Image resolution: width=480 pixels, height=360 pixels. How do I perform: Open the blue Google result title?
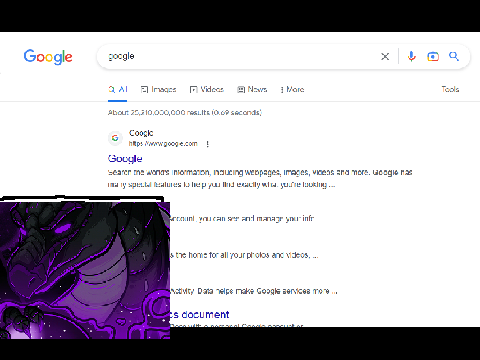point(125,159)
